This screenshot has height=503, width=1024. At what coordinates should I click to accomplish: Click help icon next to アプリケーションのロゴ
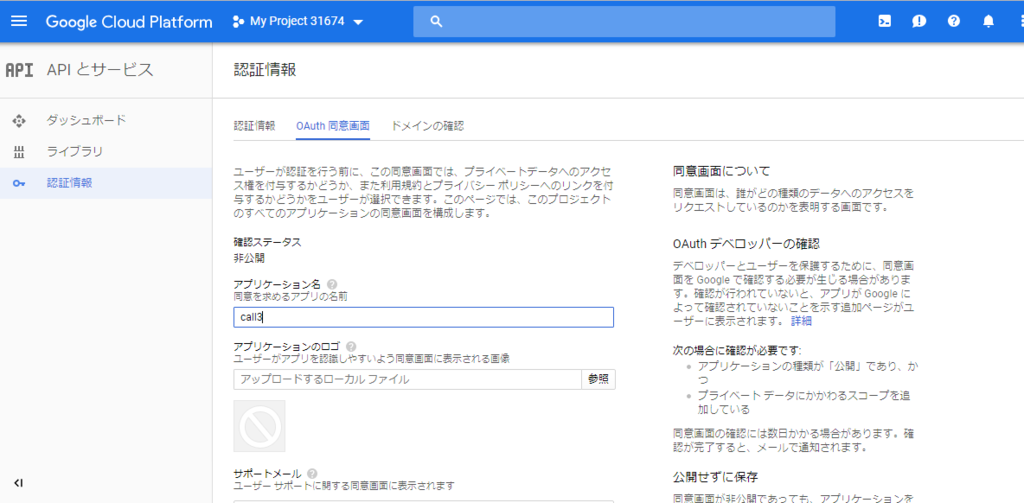point(351,347)
